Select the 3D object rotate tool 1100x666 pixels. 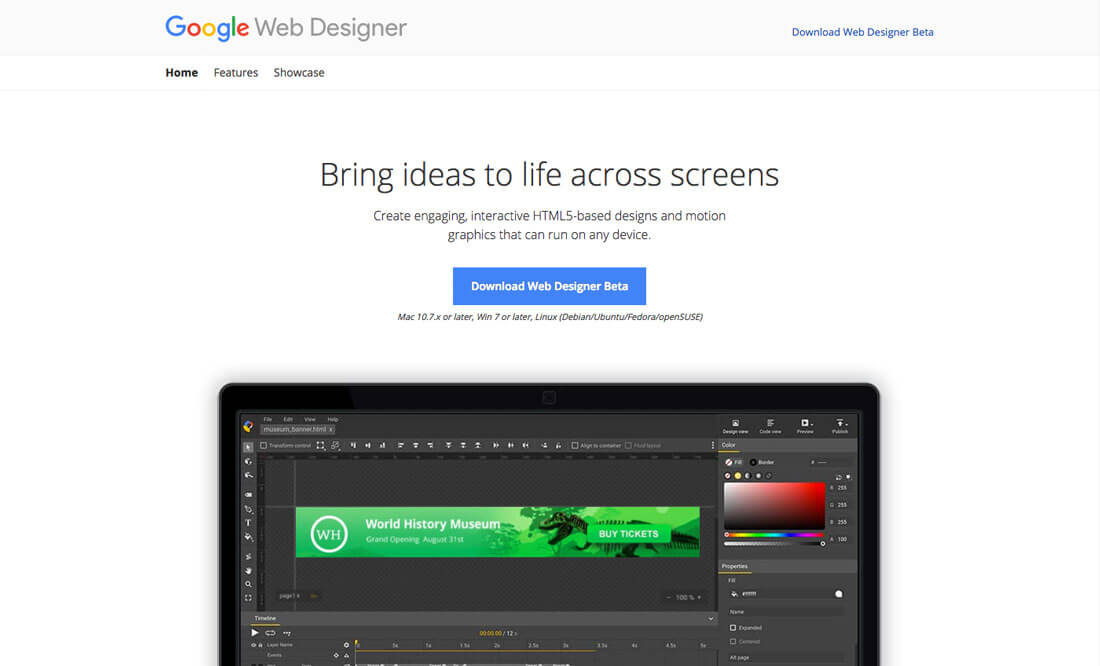pos(248,461)
